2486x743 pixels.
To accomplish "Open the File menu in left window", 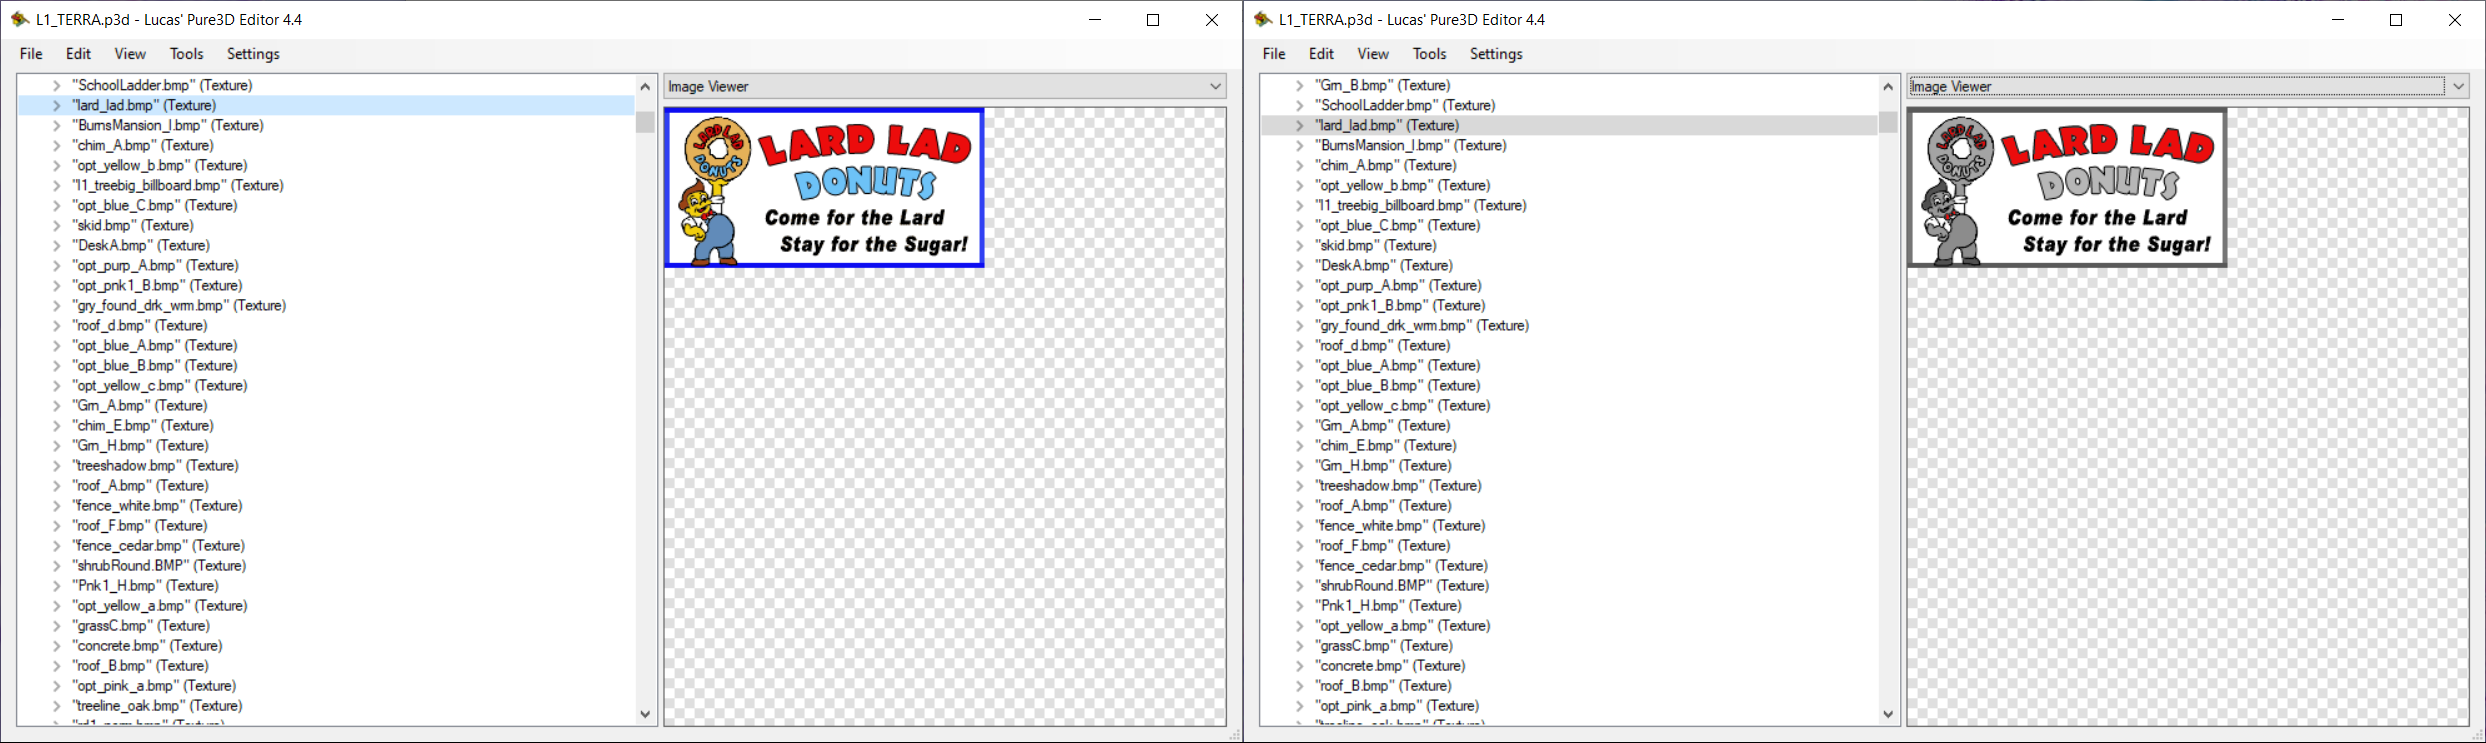I will [x=31, y=54].
